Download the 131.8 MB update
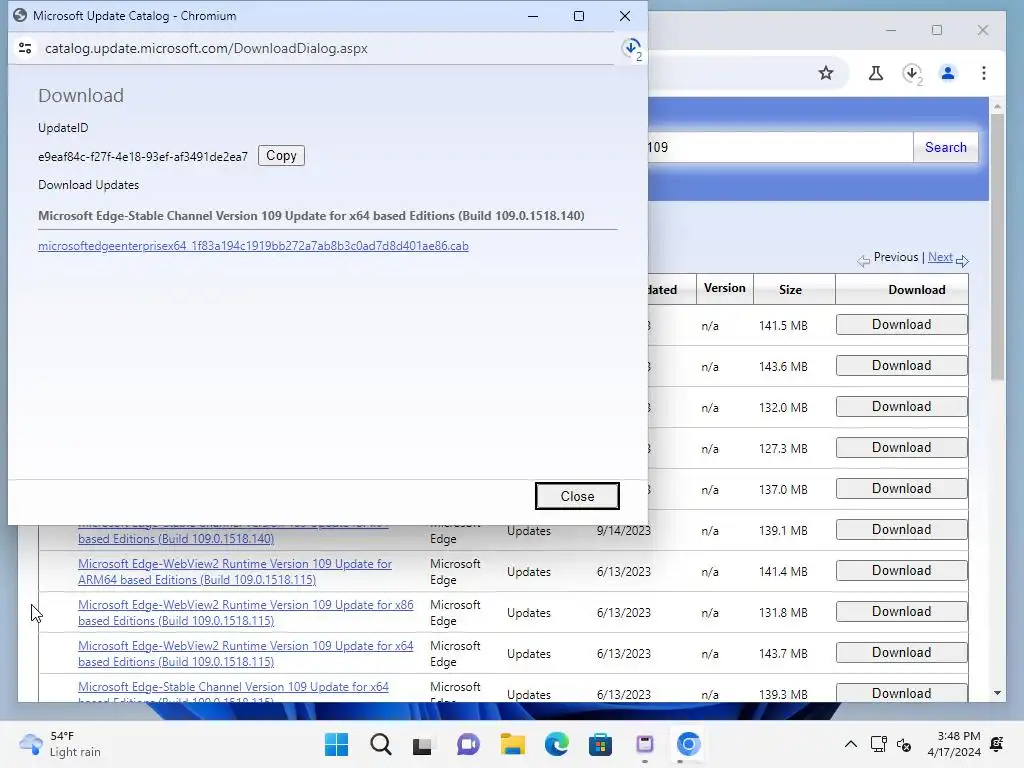The height and width of the screenshot is (768, 1024). 901,612
